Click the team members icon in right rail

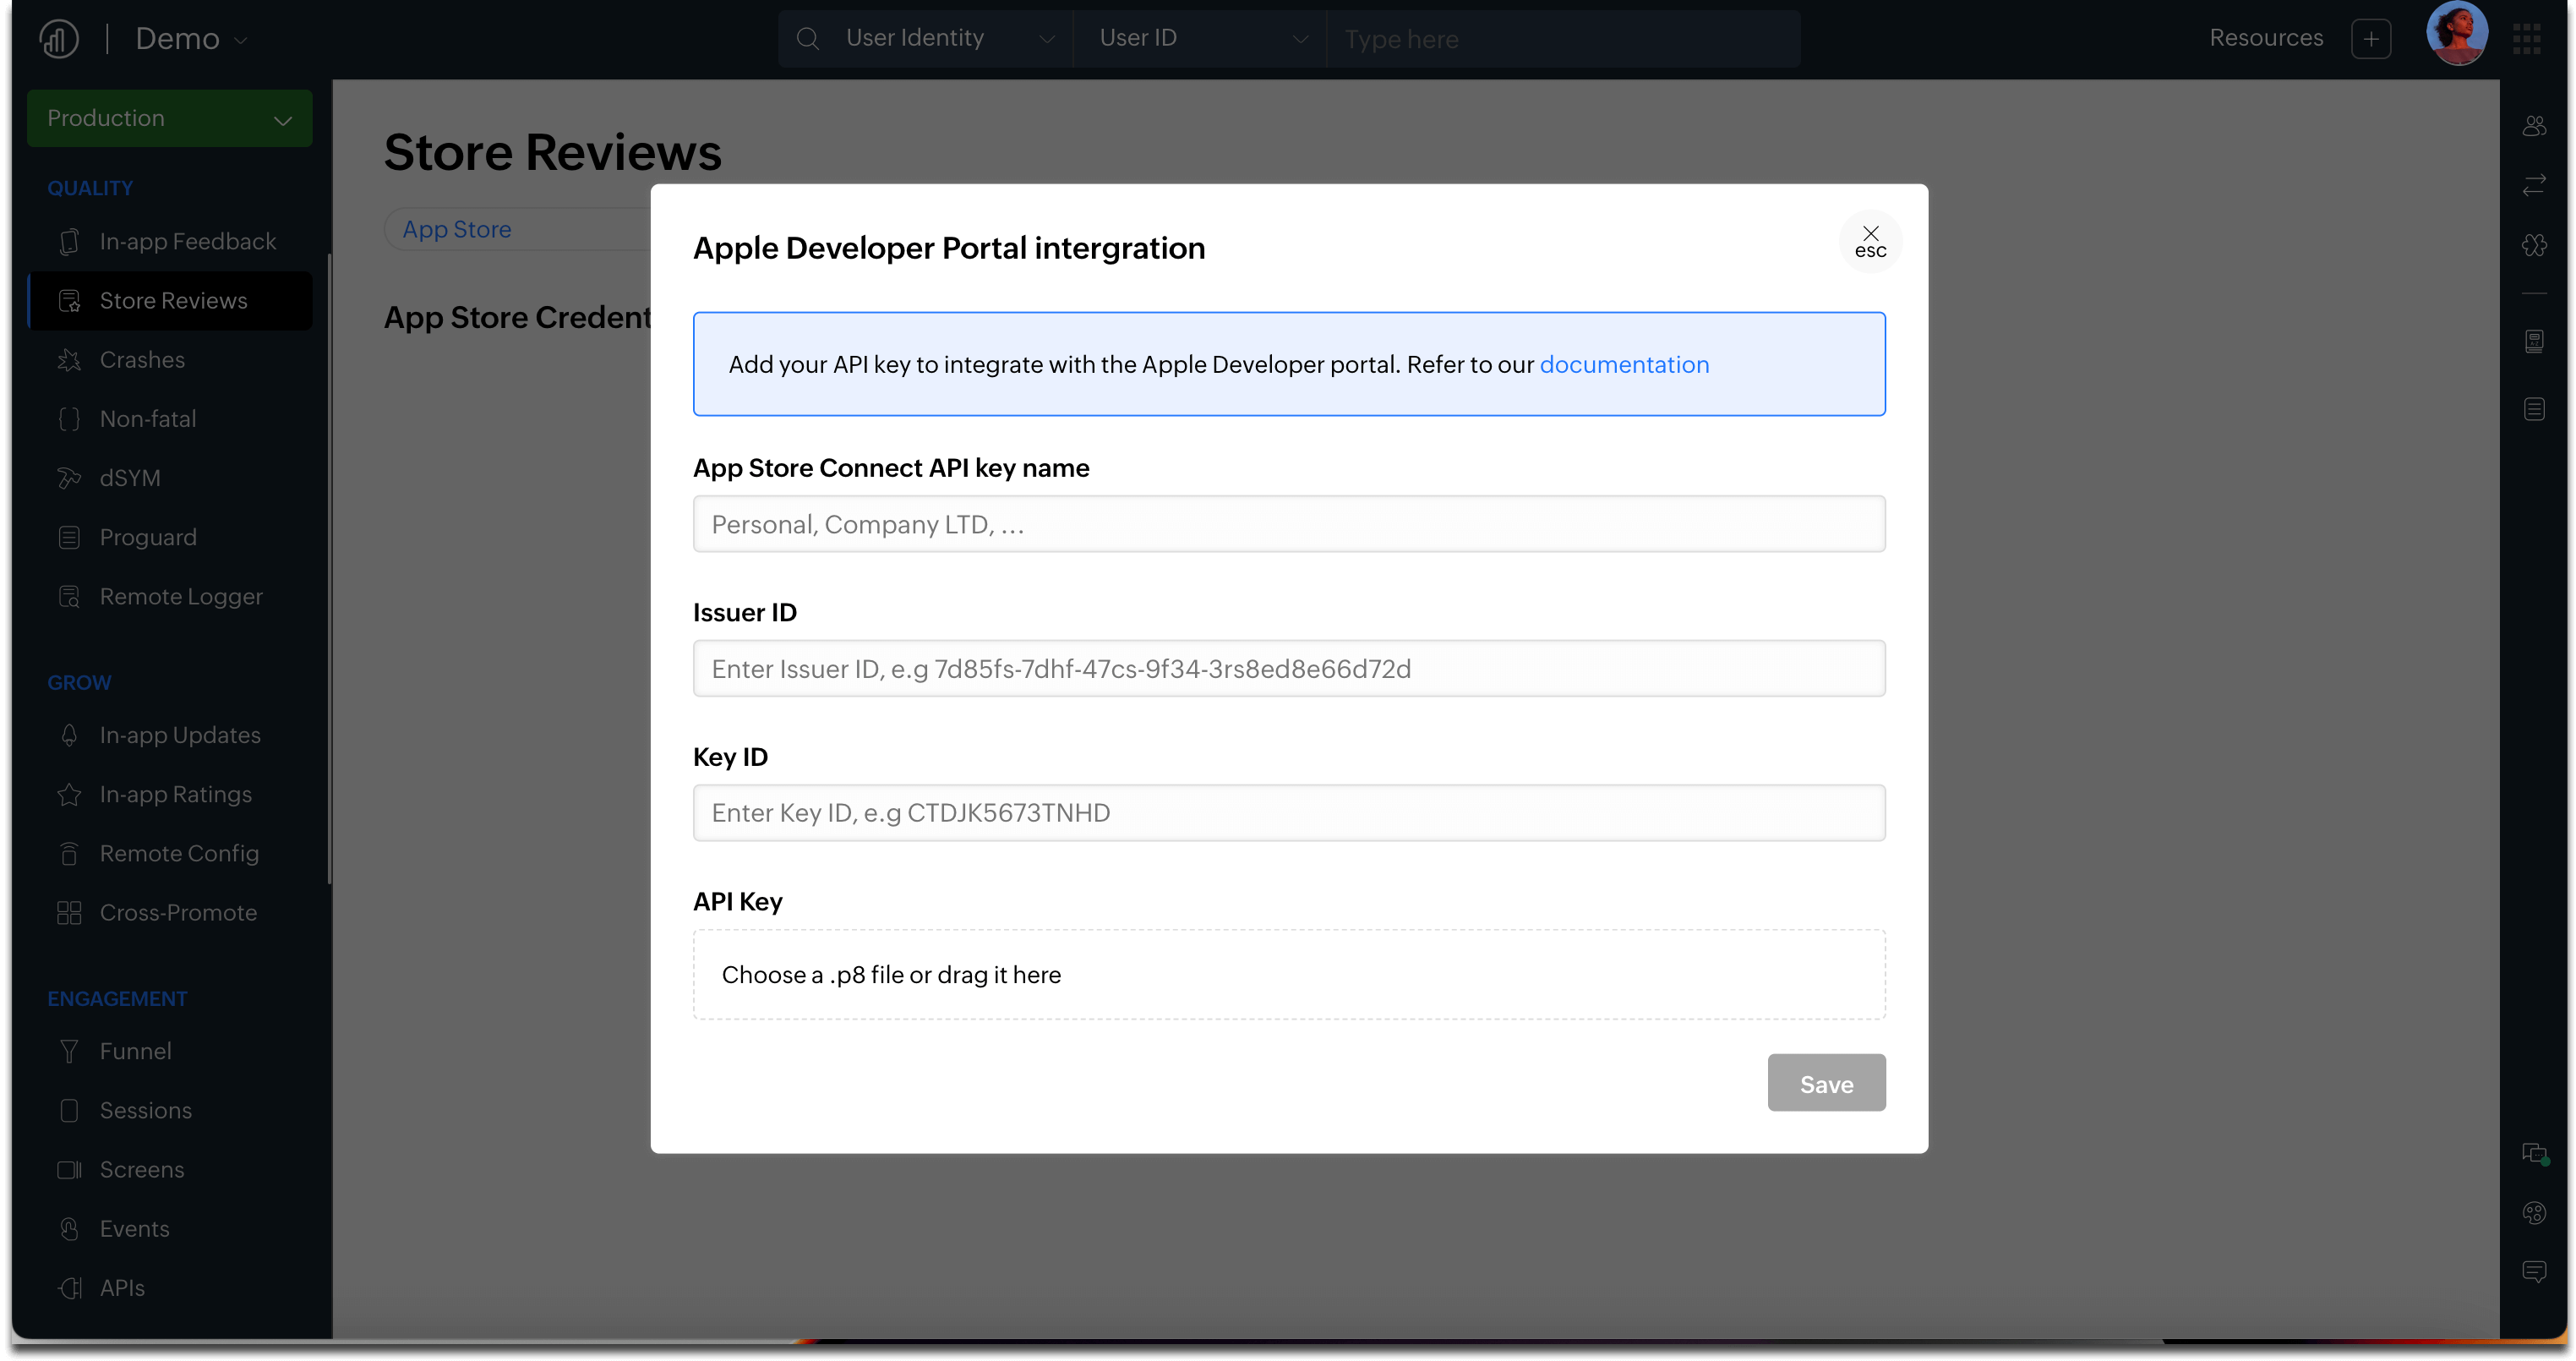tap(2534, 126)
